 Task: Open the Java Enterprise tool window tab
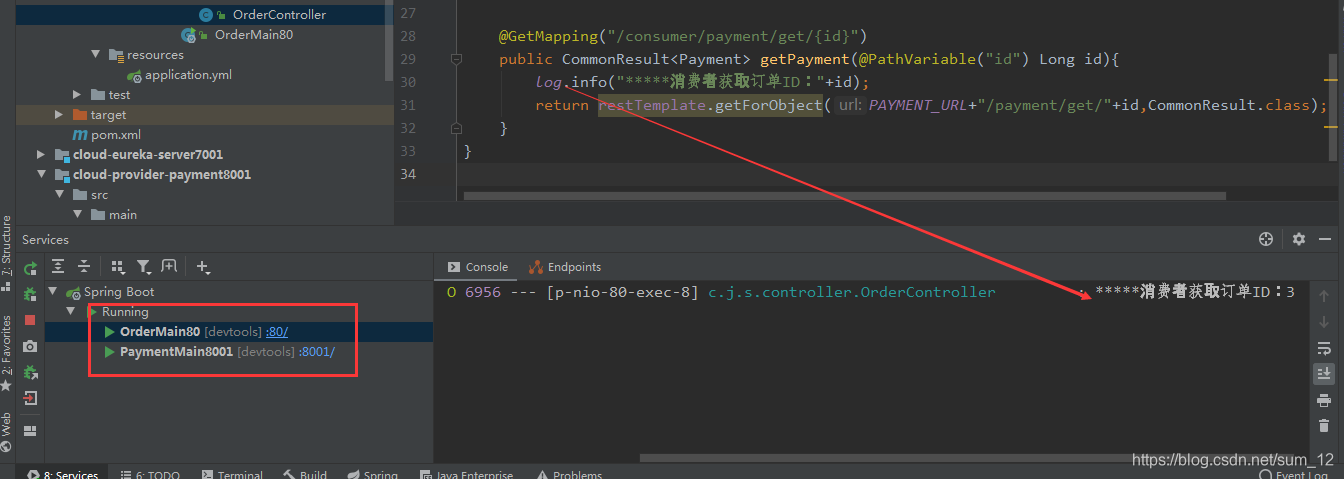click(465, 475)
